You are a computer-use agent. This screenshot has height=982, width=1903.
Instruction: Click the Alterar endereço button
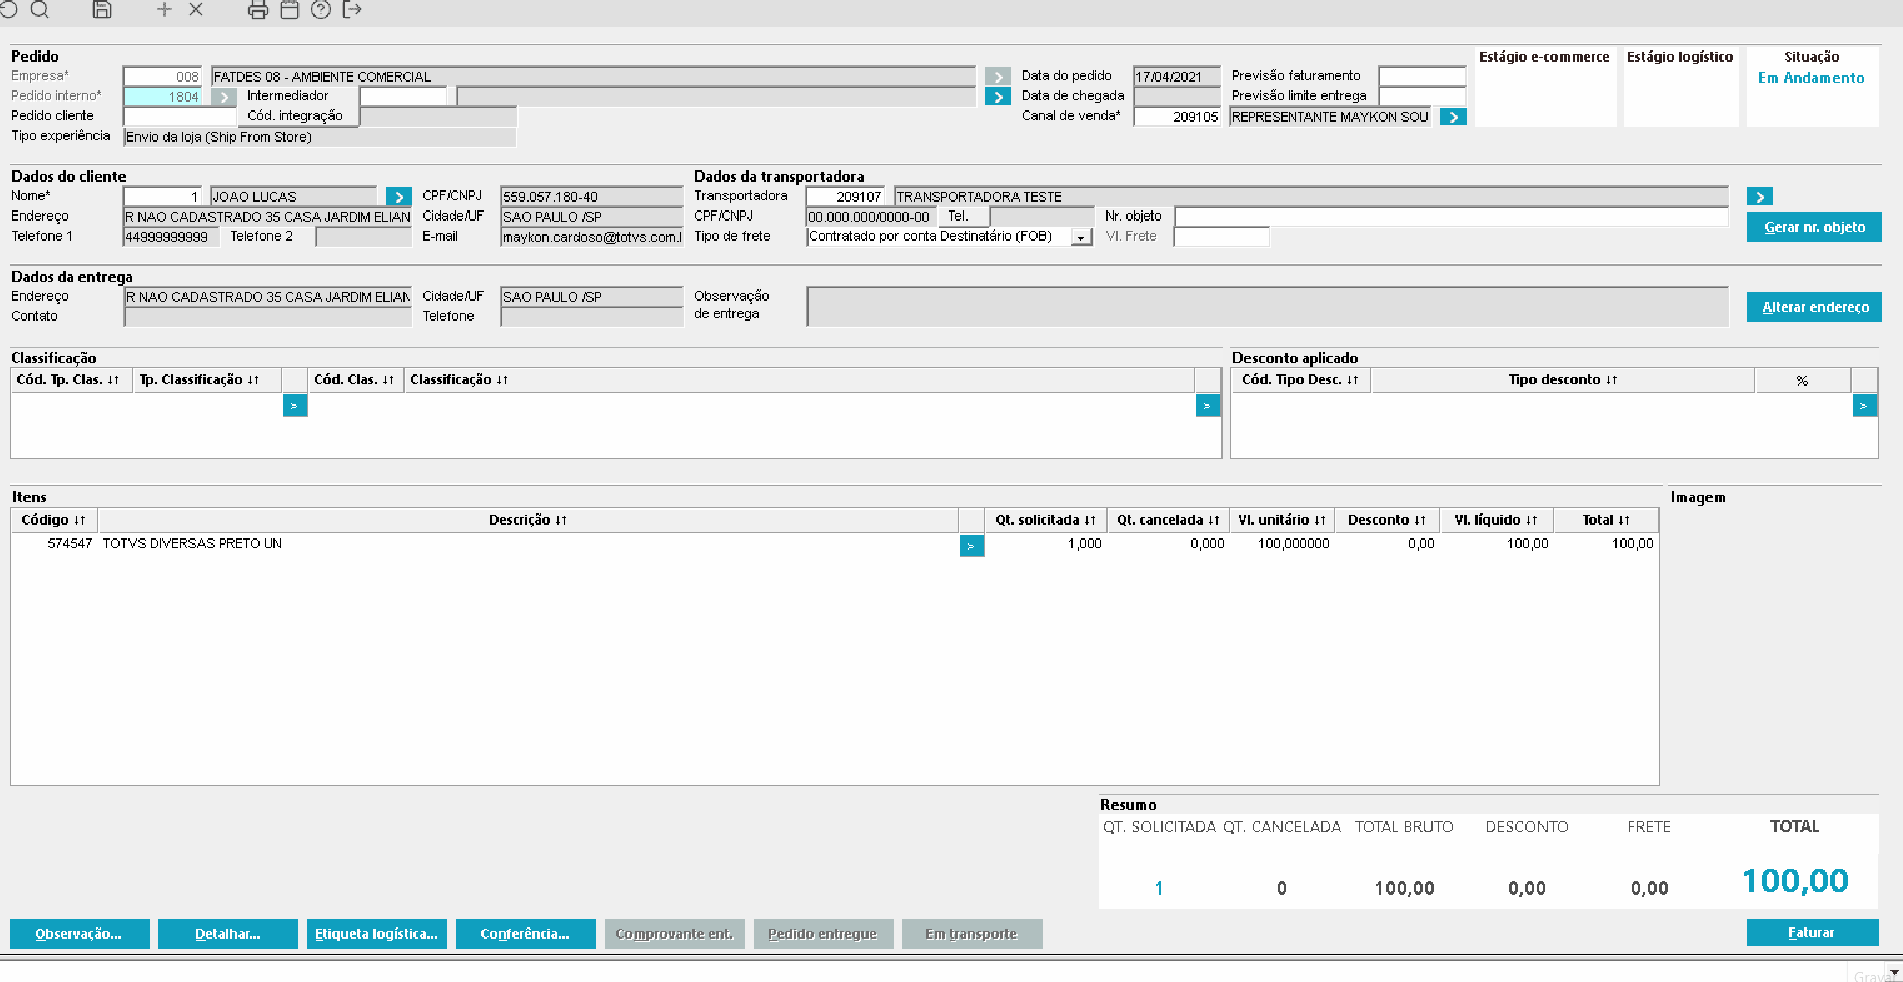(1814, 307)
